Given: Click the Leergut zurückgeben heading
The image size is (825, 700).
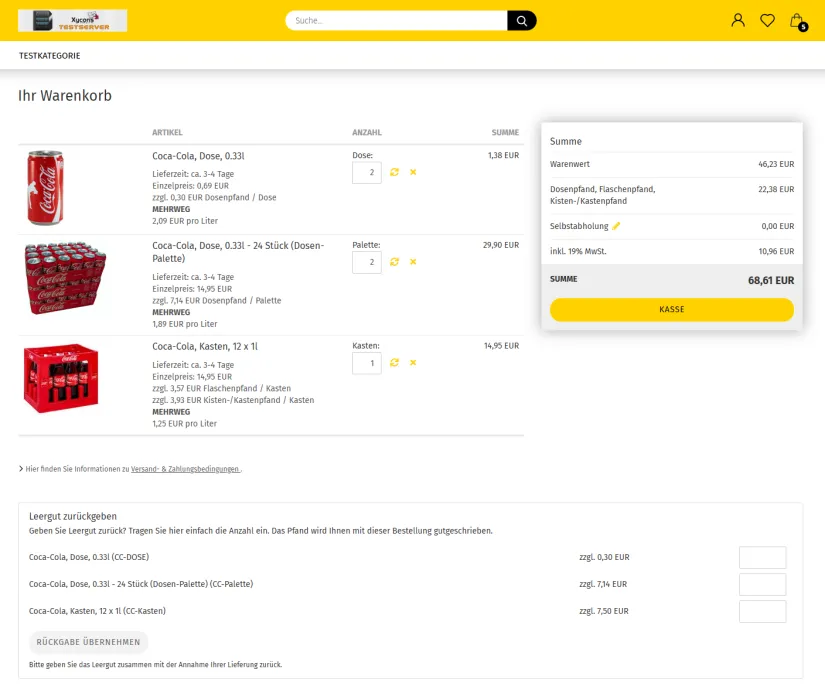Looking at the screenshot, I should (x=73, y=516).
